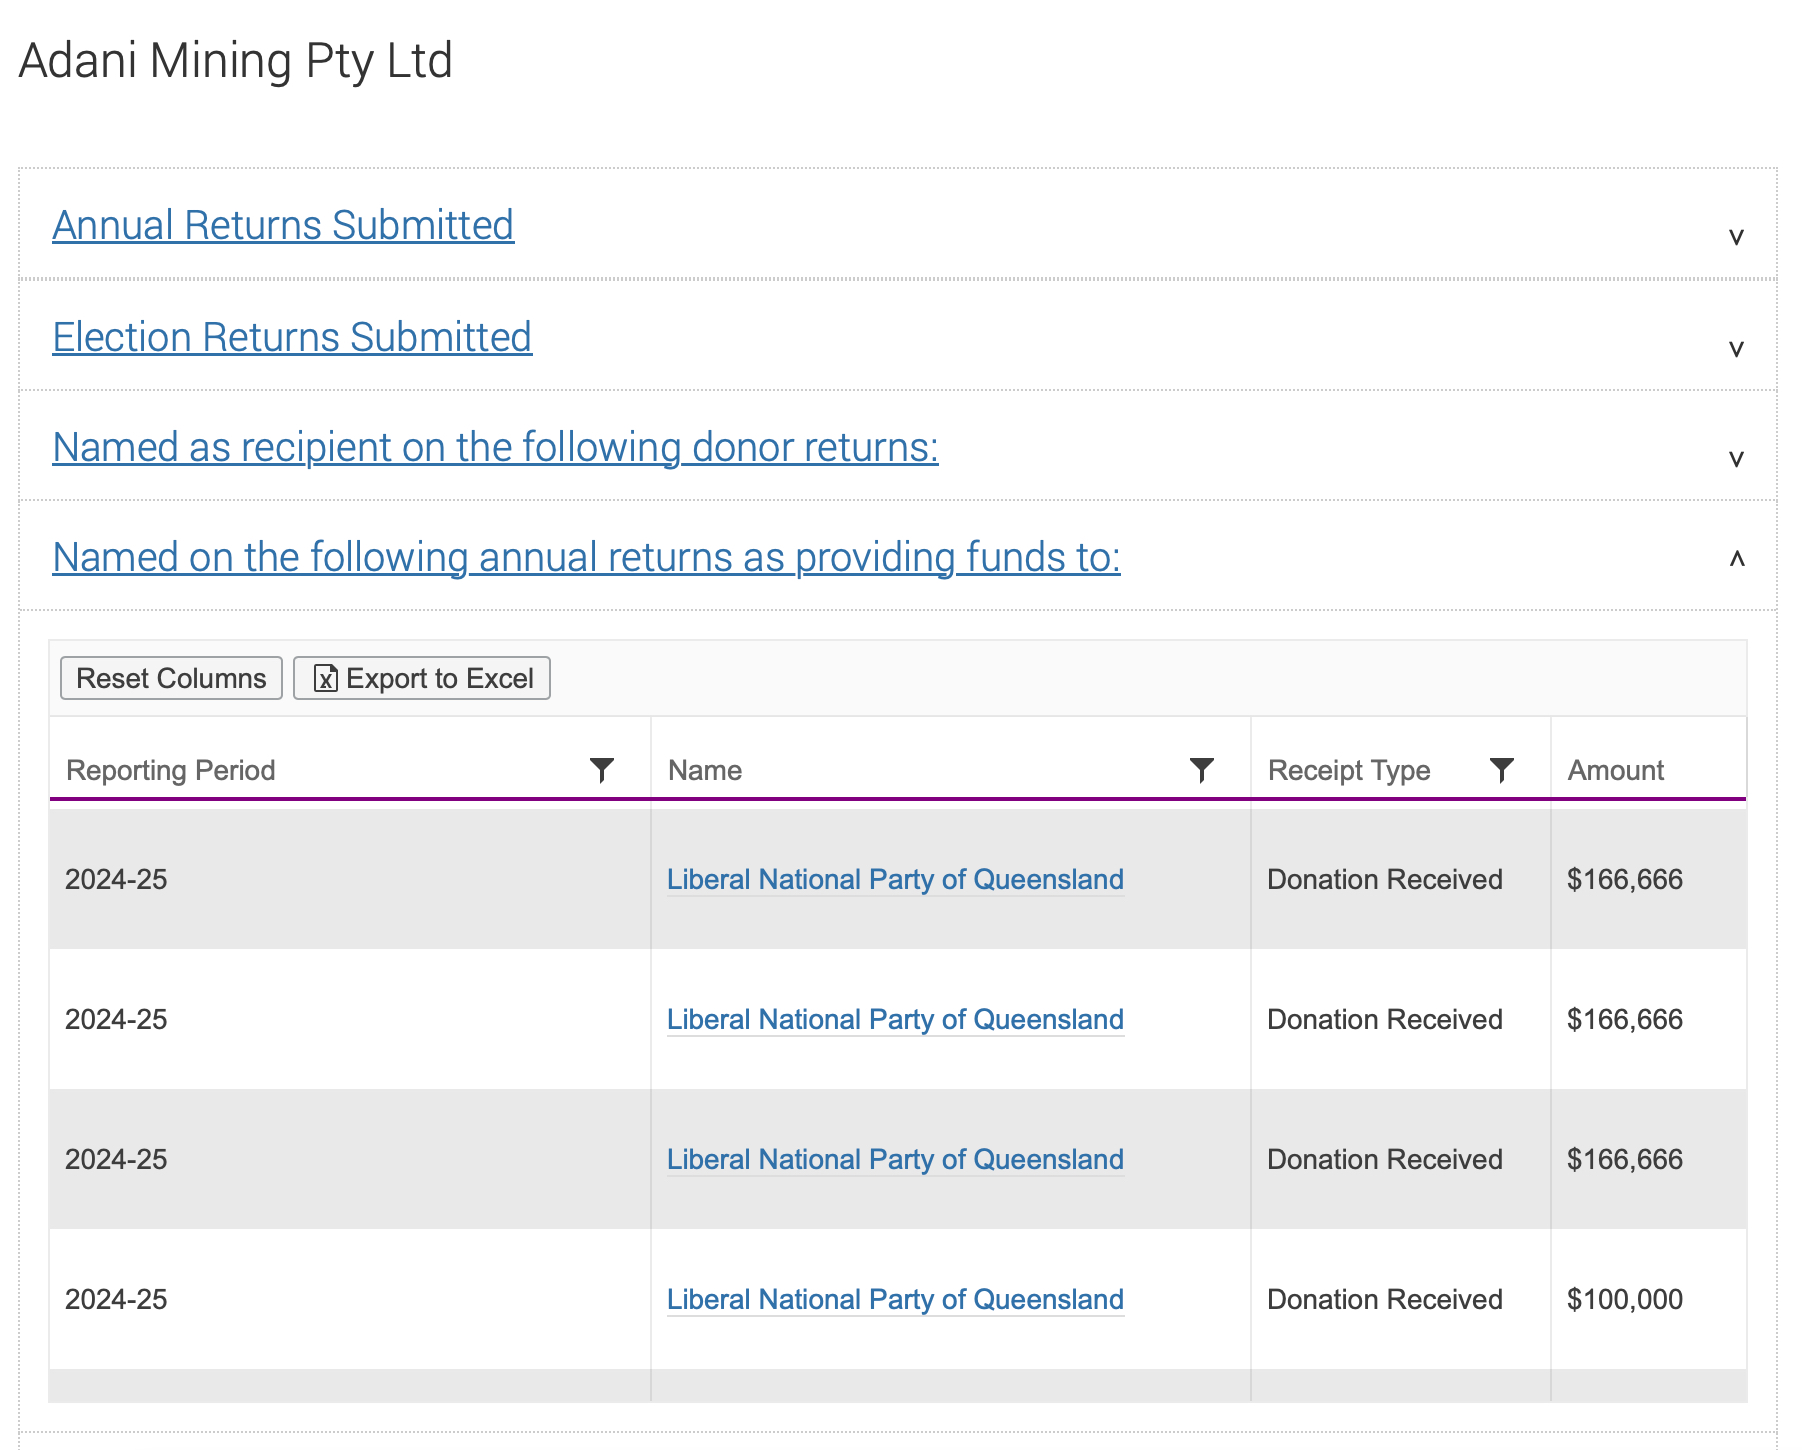1802x1450 pixels.
Task: Click the Reporting Period column header
Action: [x=171, y=770]
